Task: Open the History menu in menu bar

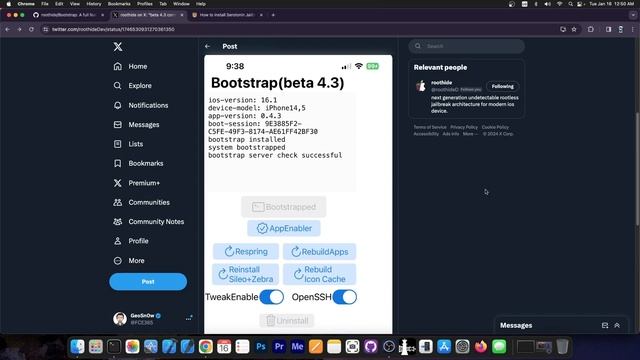Action: tap(93, 4)
